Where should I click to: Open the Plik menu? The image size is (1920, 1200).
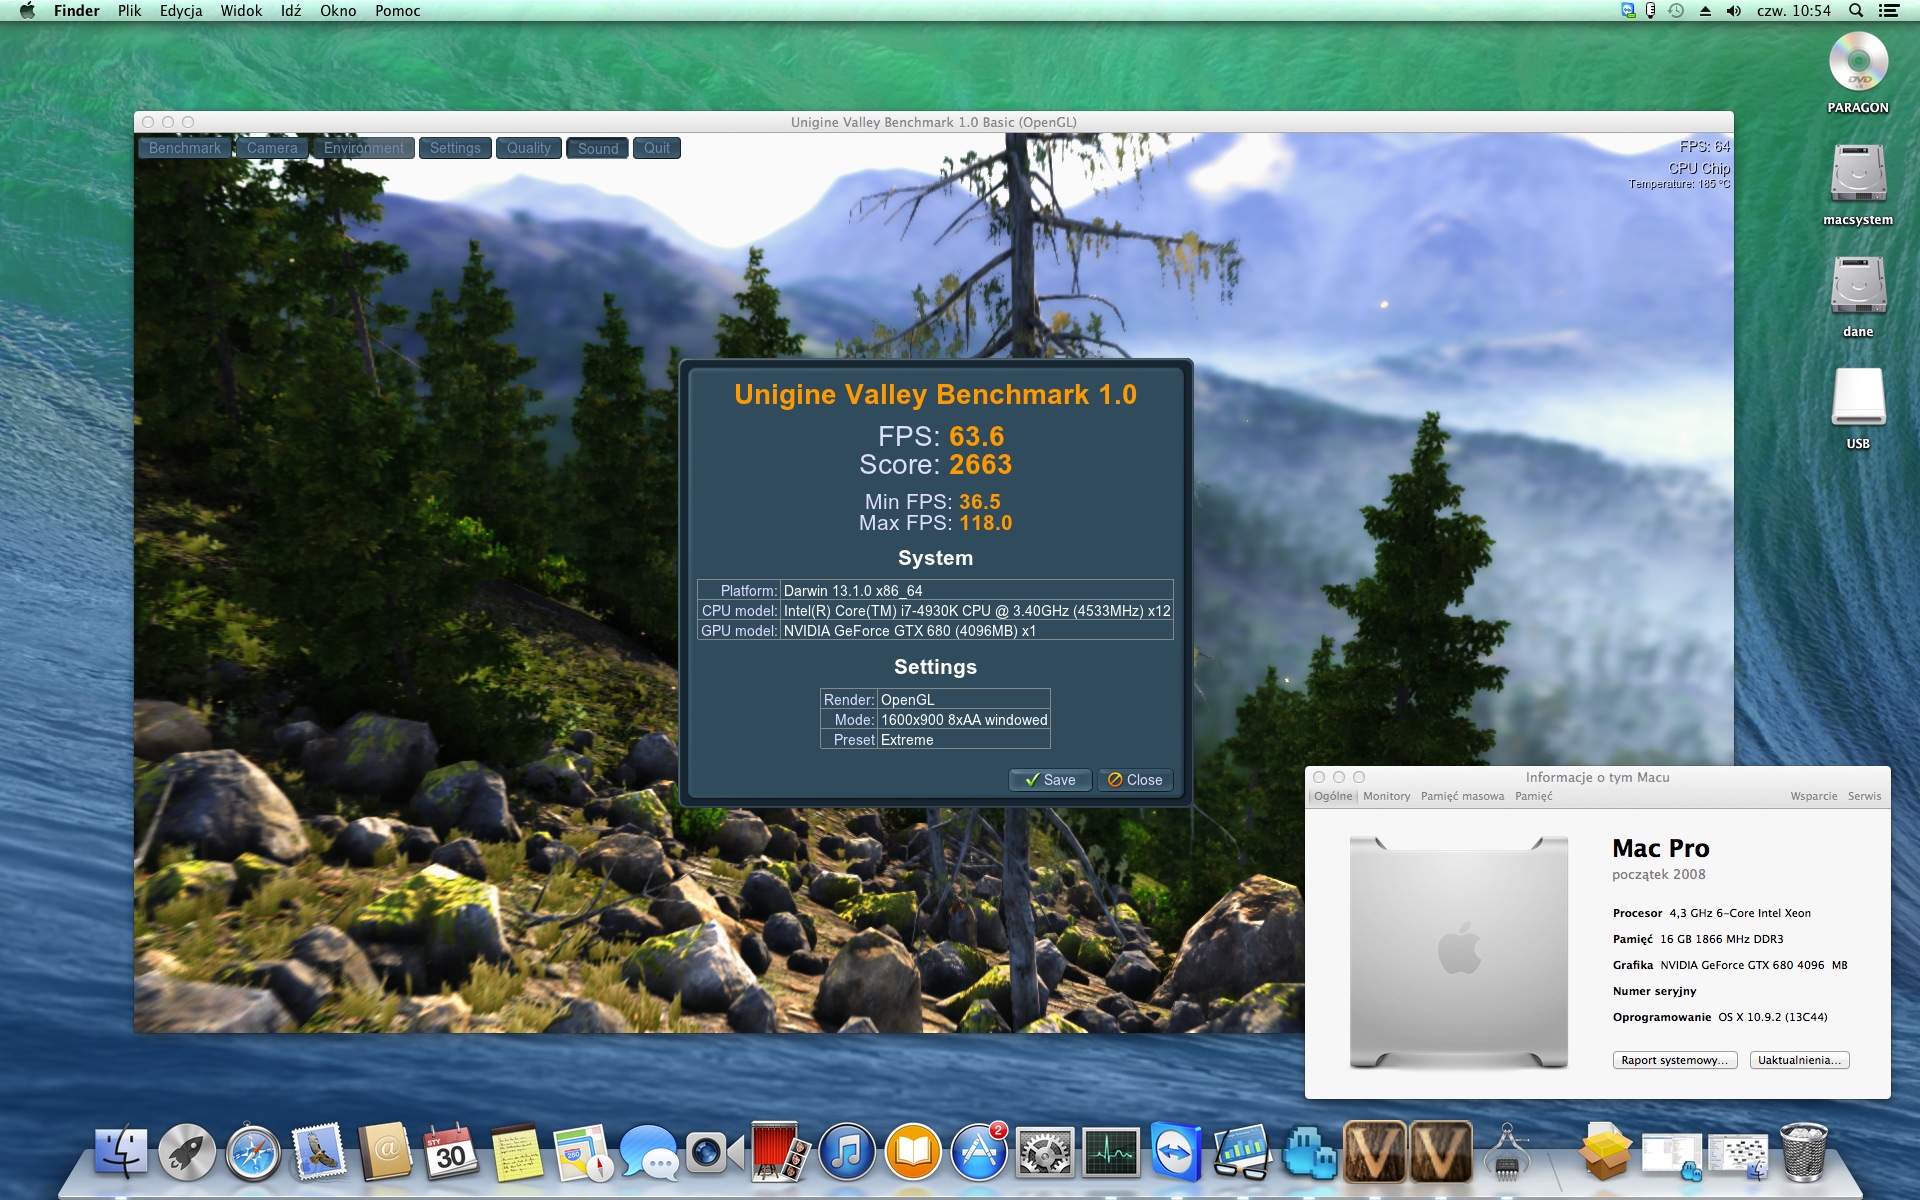(129, 11)
